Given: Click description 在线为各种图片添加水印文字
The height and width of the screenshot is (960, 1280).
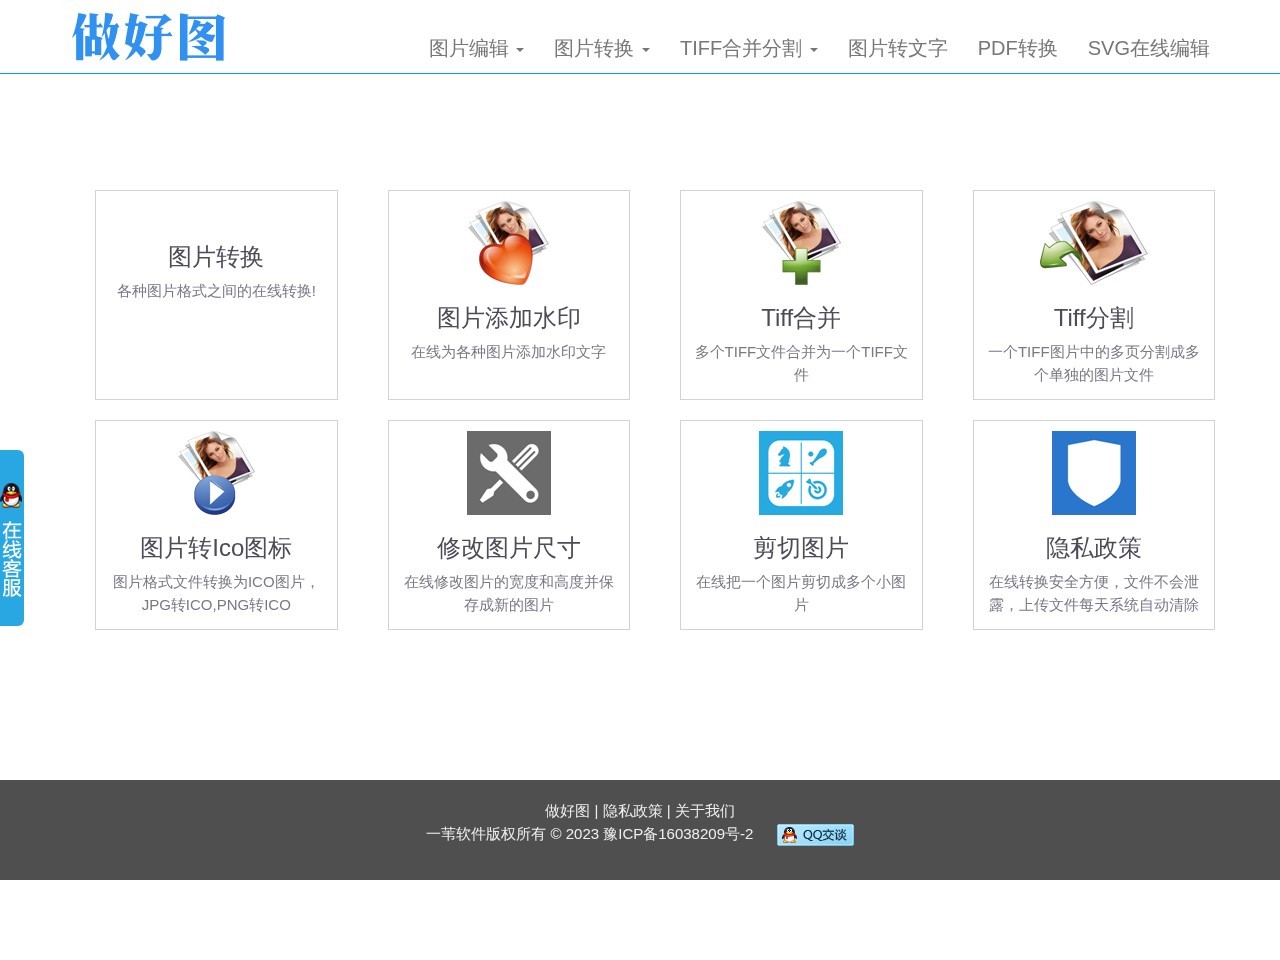Looking at the screenshot, I should [x=509, y=352].
